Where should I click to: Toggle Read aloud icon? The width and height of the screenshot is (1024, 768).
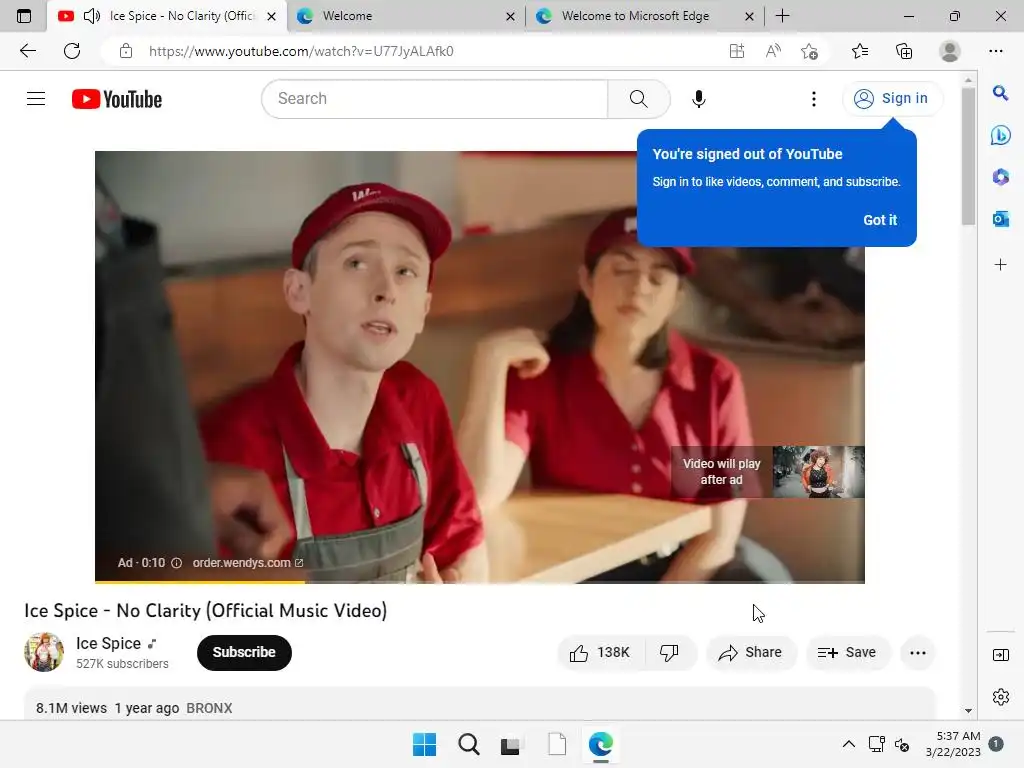[x=773, y=51]
